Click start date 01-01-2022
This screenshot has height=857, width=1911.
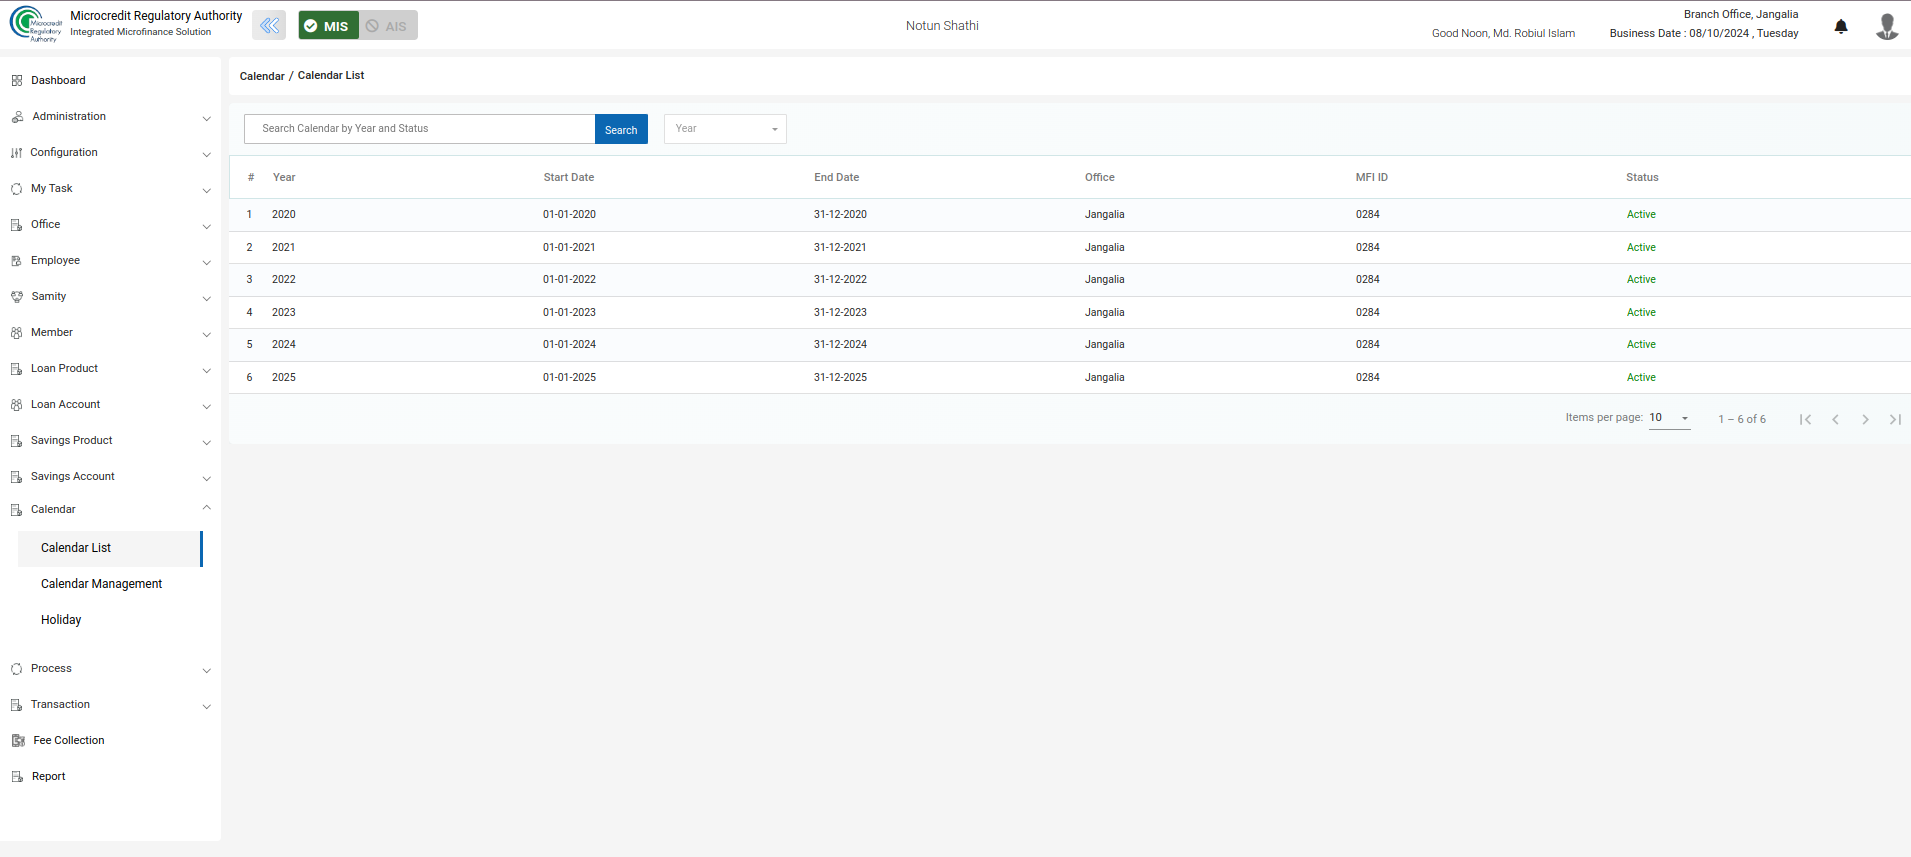[x=569, y=279]
